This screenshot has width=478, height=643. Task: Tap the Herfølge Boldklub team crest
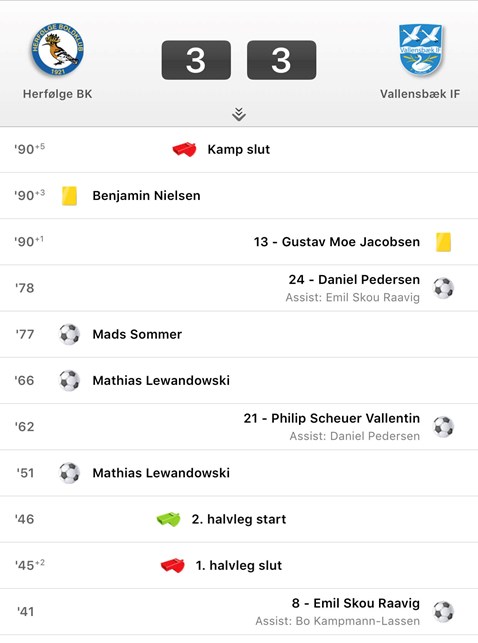pos(57,49)
